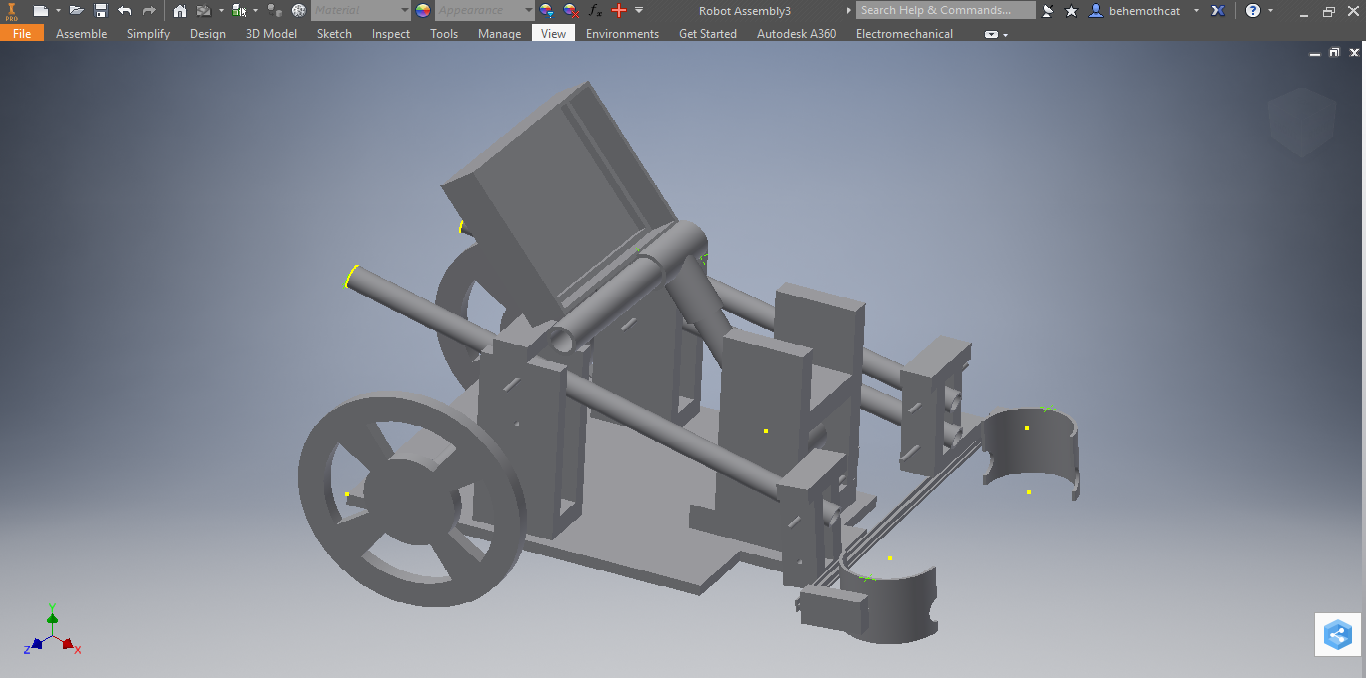Click the Save icon in quick access toolbar
Viewport: 1366px width, 678px height.
click(x=101, y=10)
